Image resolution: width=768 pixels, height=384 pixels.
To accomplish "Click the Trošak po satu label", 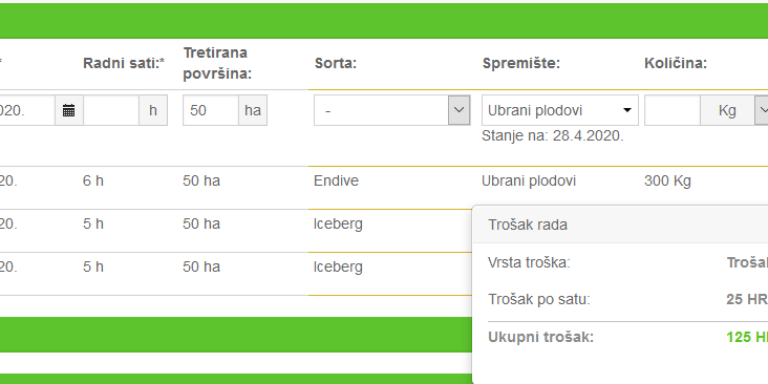I will click(x=539, y=299).
